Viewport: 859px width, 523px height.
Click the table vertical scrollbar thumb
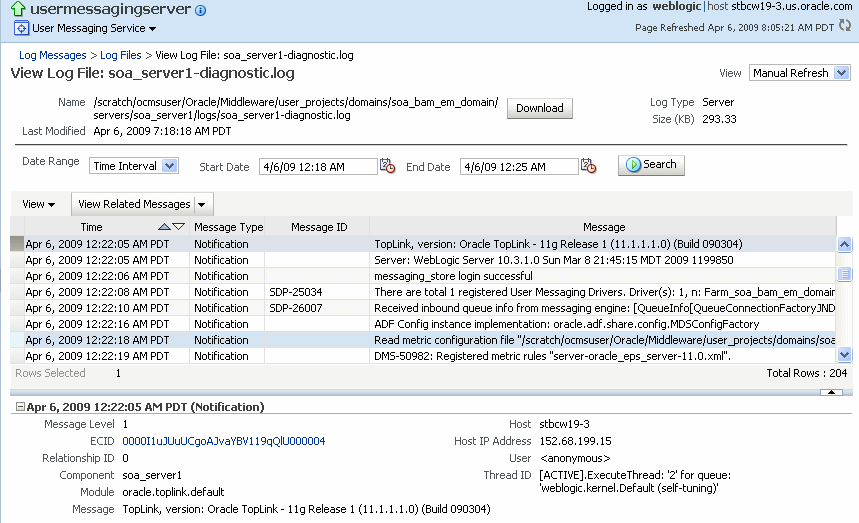tap(844, 273)
